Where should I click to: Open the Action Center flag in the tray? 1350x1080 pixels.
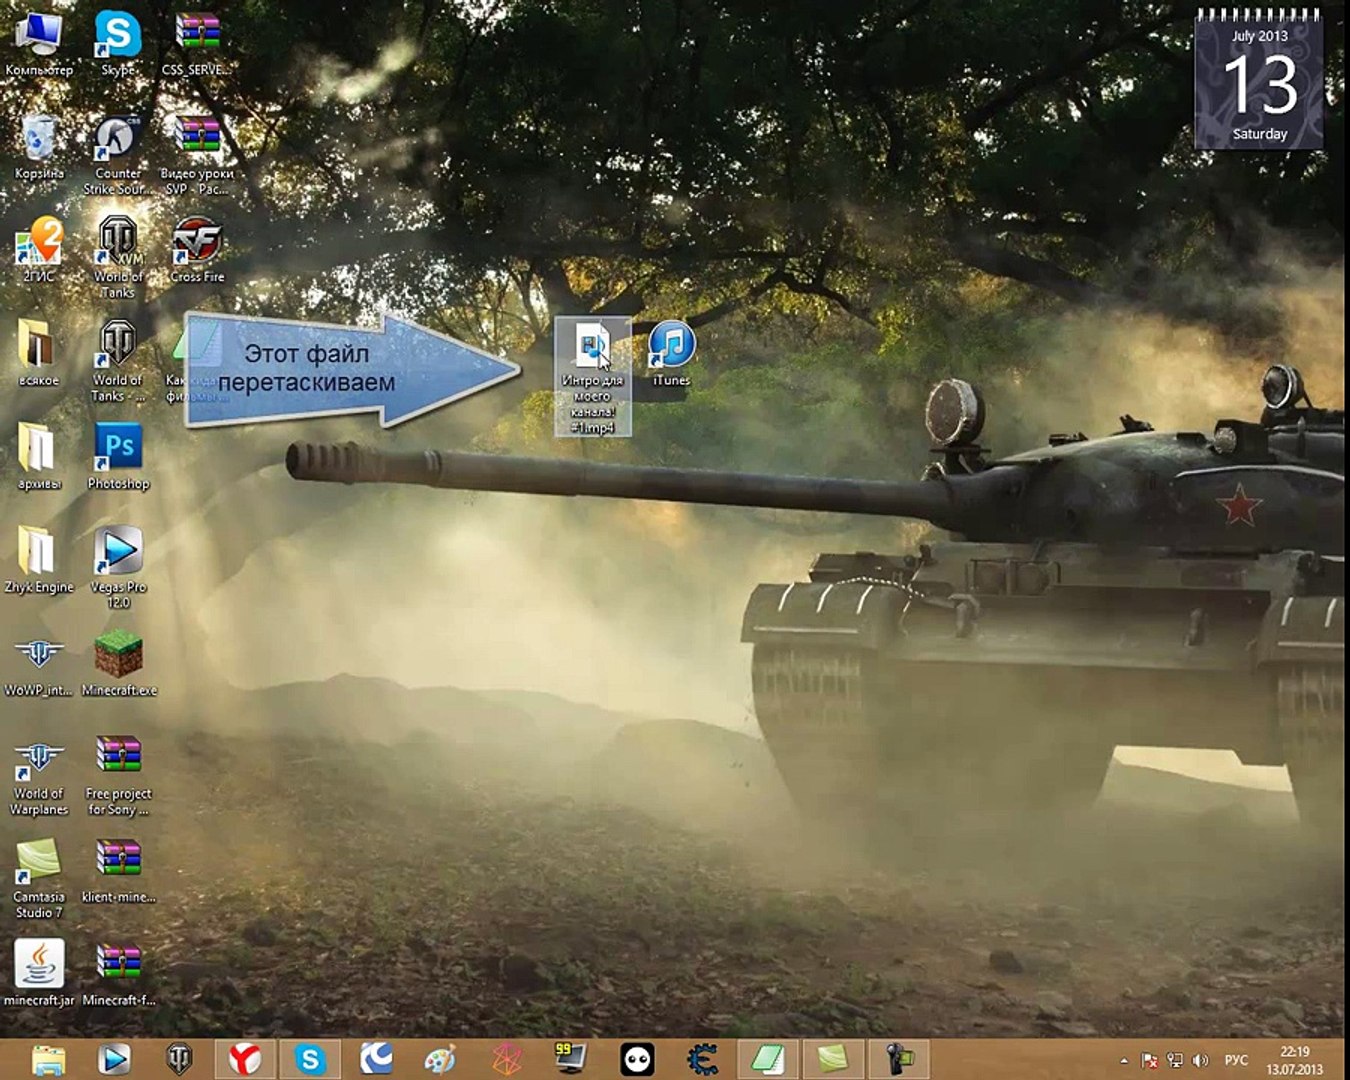pyautogui.click(x=1149, y=1060)
